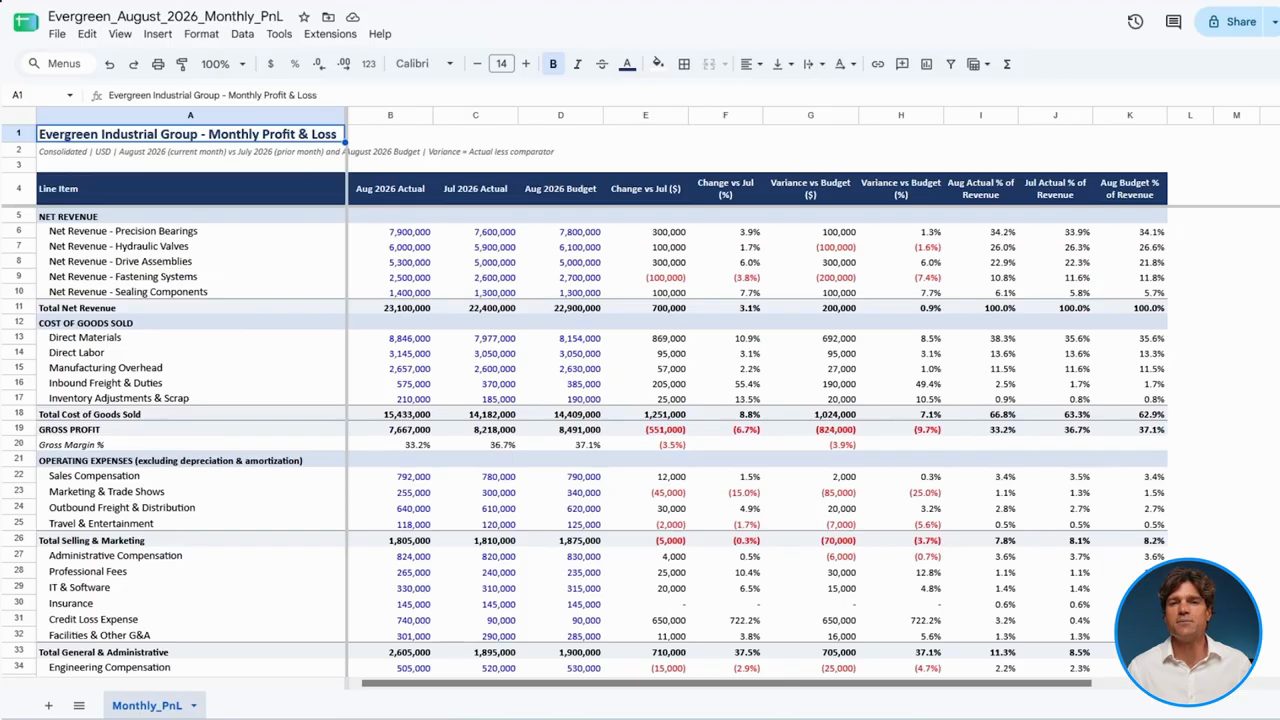
Task: Click the Share button
Action: tap(1232, 21)
